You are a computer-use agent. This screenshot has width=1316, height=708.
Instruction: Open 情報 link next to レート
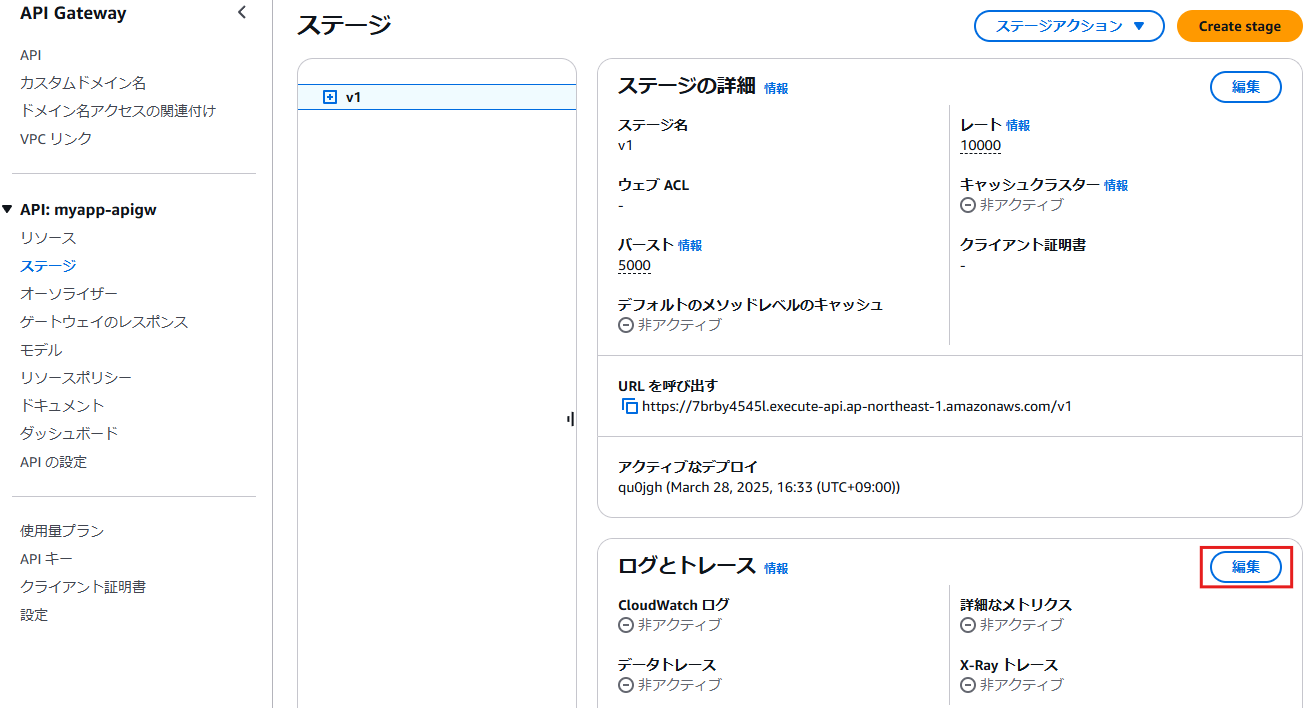(1018, 125)
